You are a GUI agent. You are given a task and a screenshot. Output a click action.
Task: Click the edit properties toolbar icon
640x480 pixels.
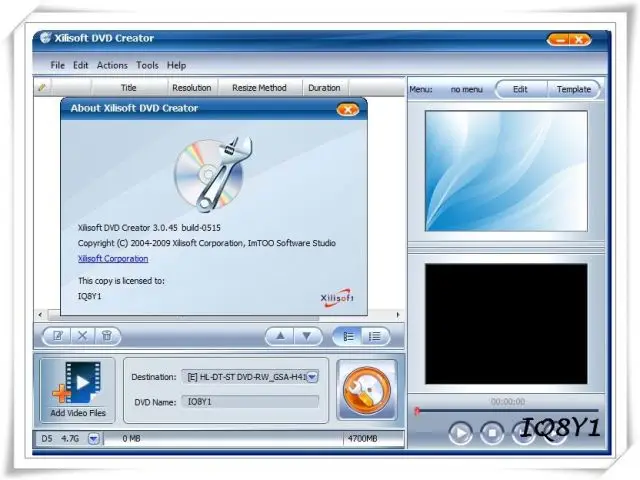[58, 336]
